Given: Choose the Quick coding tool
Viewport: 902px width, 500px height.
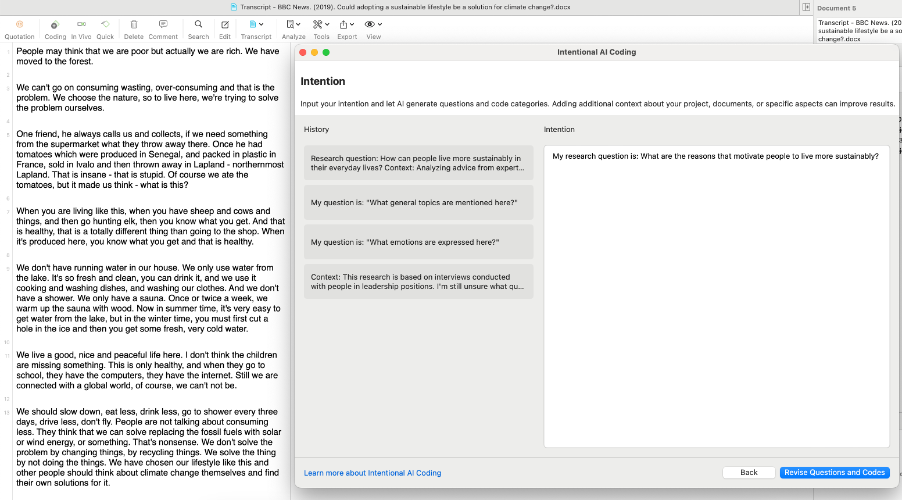Looking at the screenshot, I should pyautogui.click(x=105, y=24).
